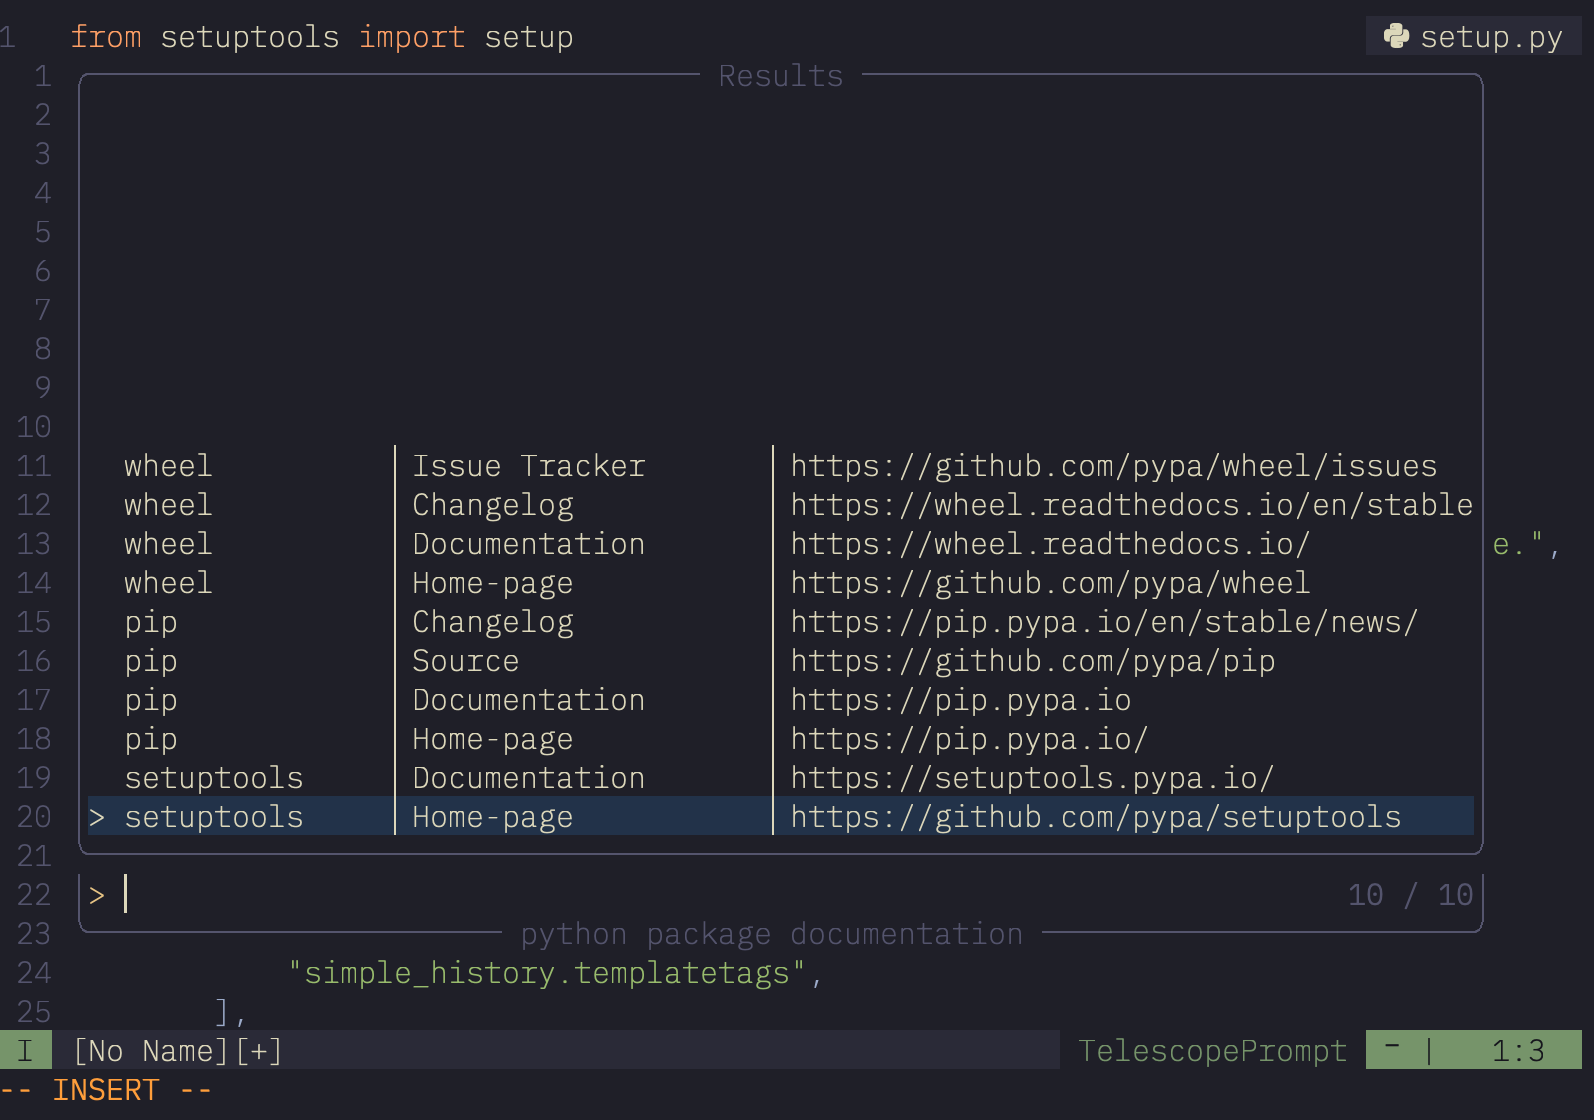Select the wheel Changelog entry
The width and height of the screenshot is (1594, 1120).
781,505
